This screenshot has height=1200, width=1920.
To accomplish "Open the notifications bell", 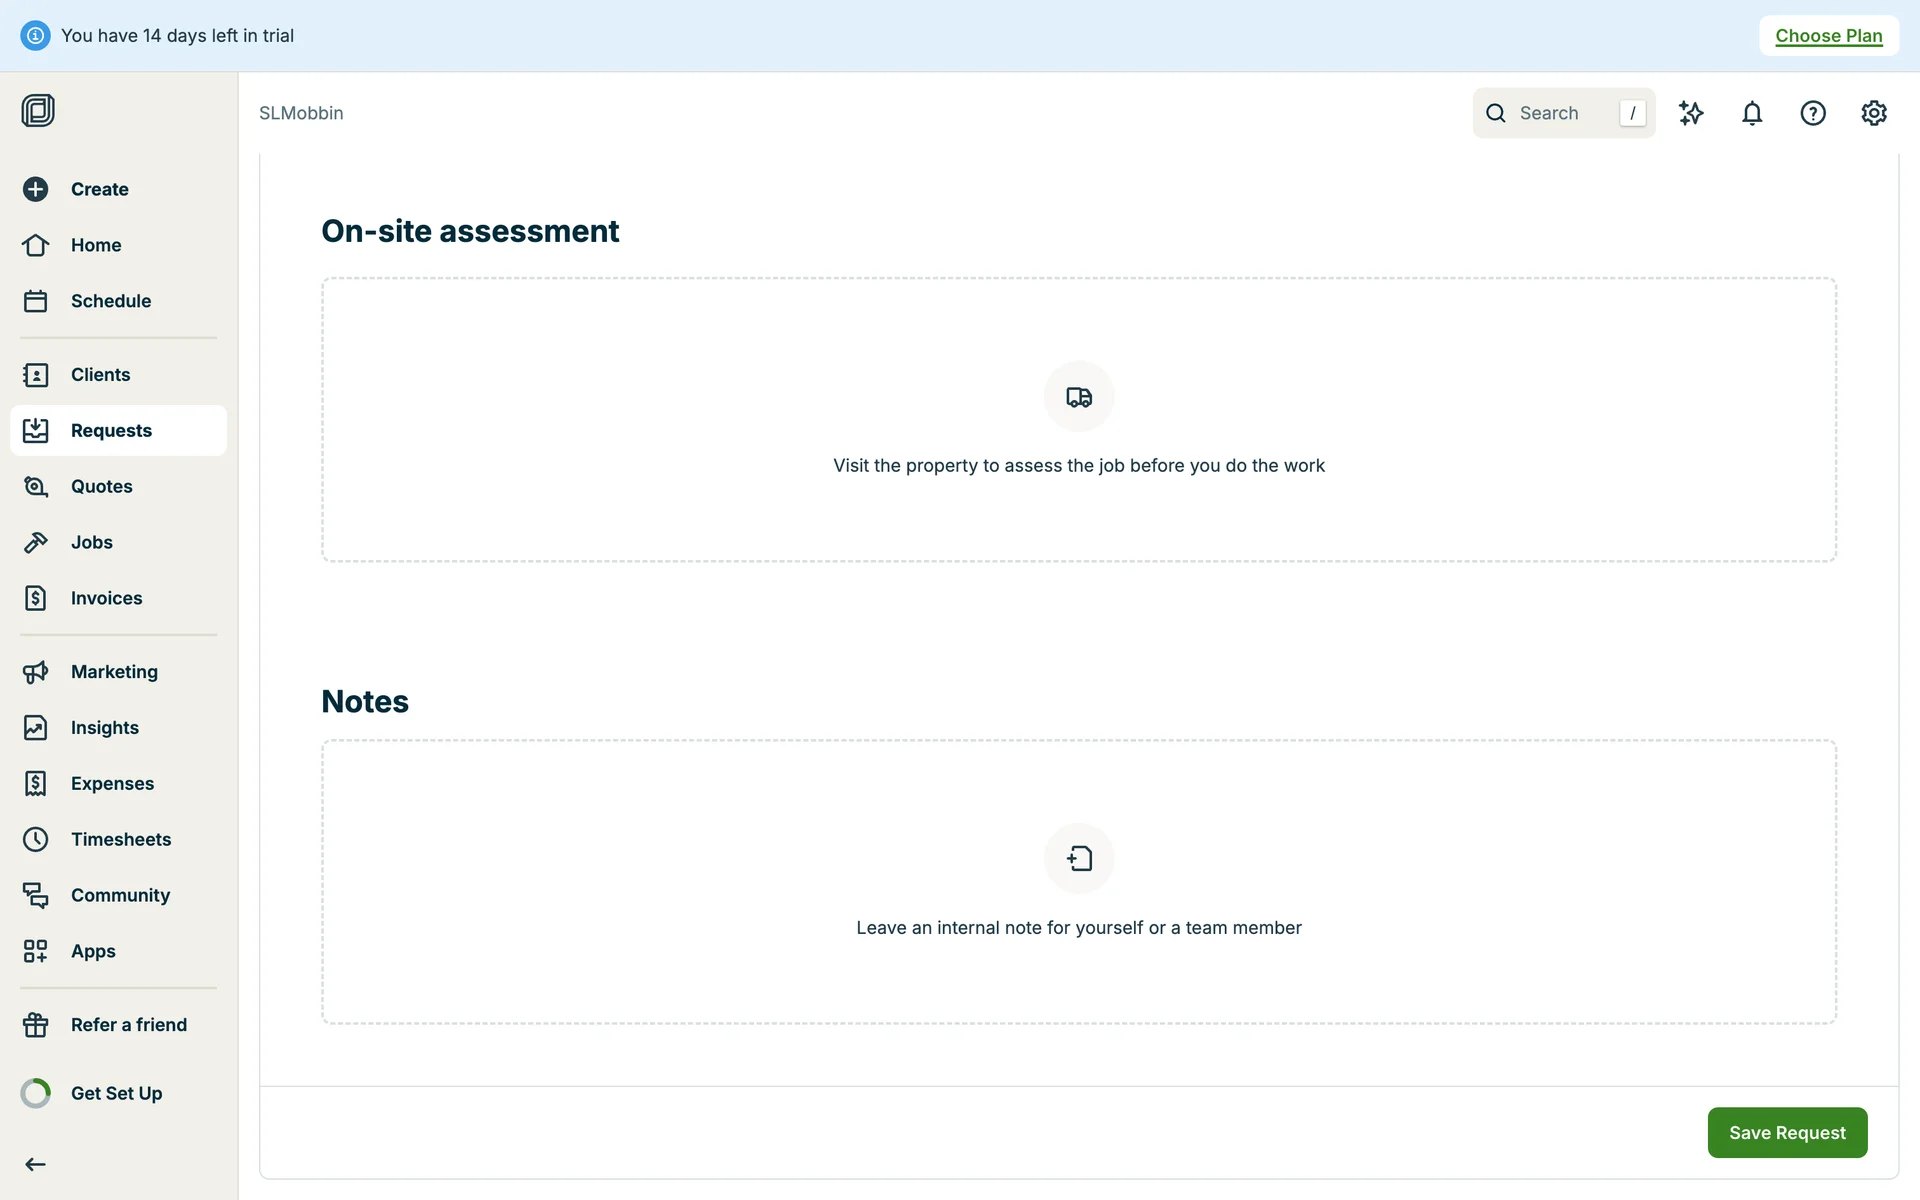I will 1752,113.
